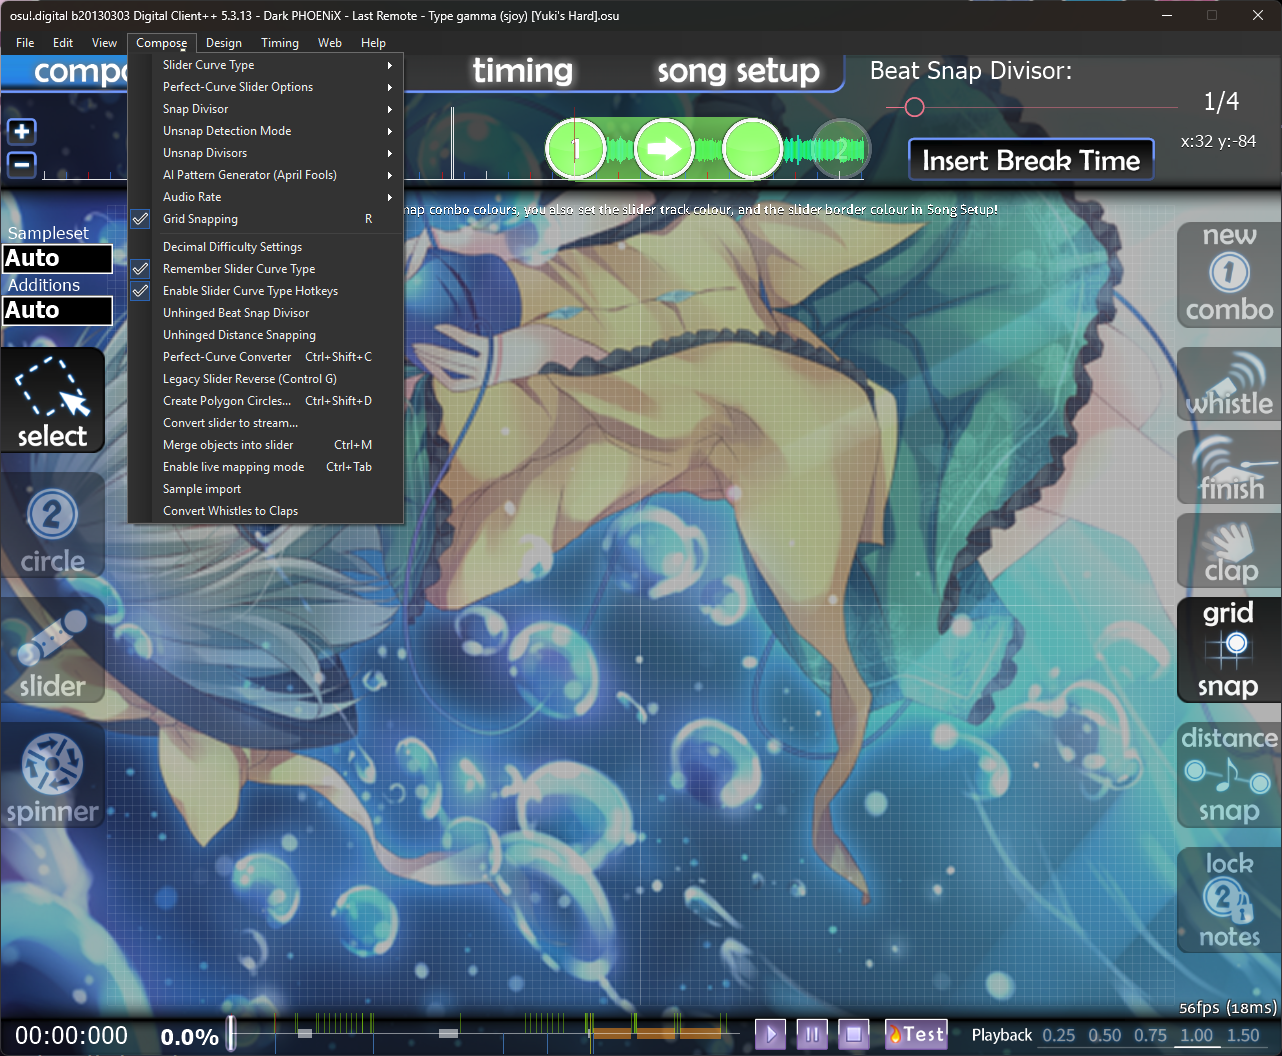Enable Unhinged Beat Snap Divisor
Viewport: 1282px width, 1056px height.
(x=266, y=313)
